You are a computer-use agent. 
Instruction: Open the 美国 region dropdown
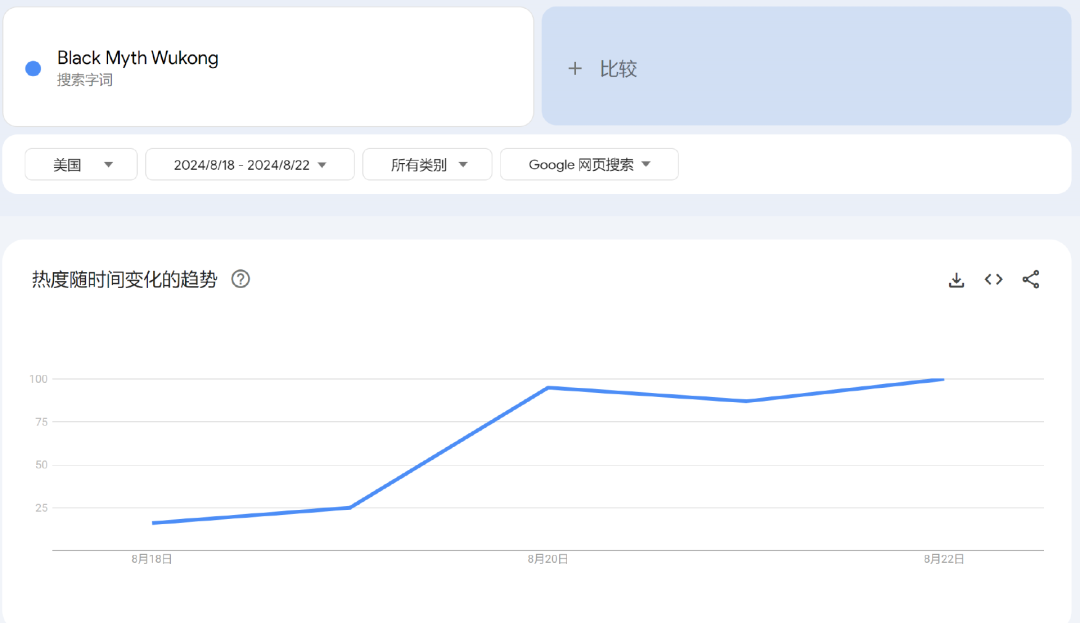click(x=81, y=165)
